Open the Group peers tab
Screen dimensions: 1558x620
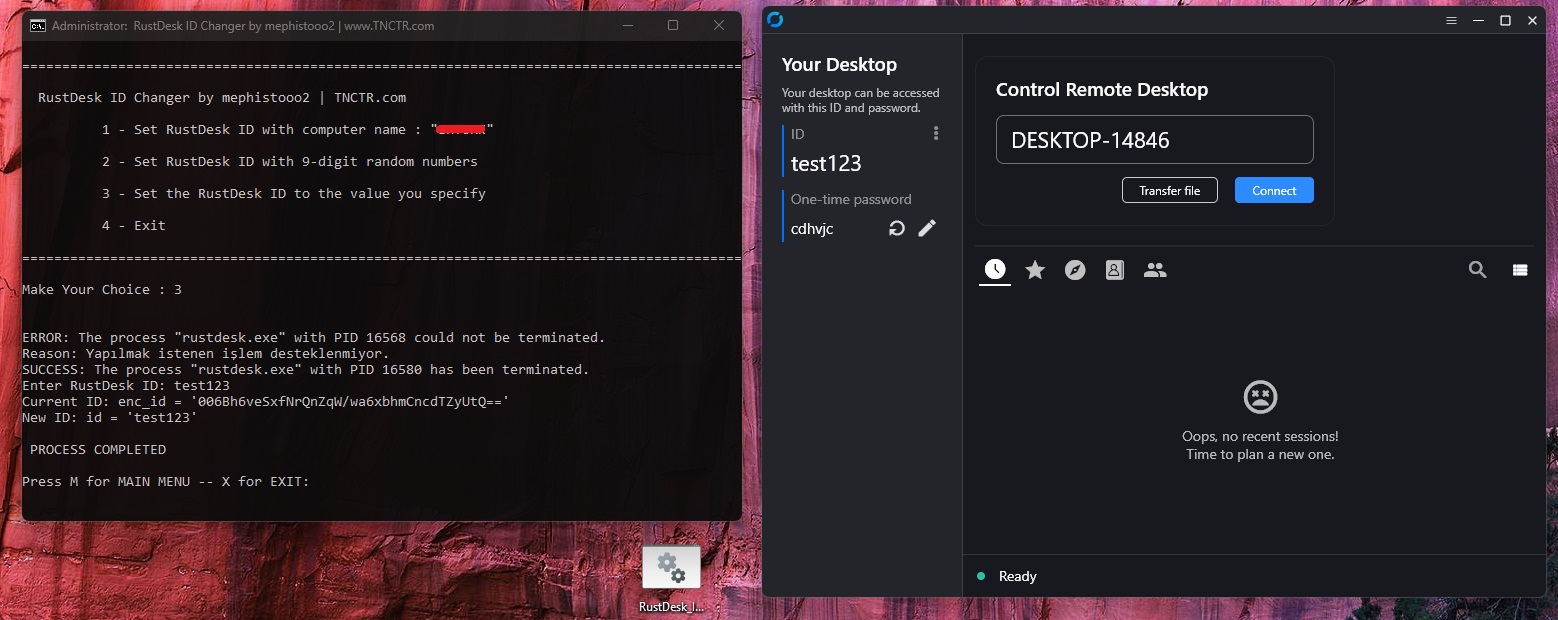(1155, 270)
